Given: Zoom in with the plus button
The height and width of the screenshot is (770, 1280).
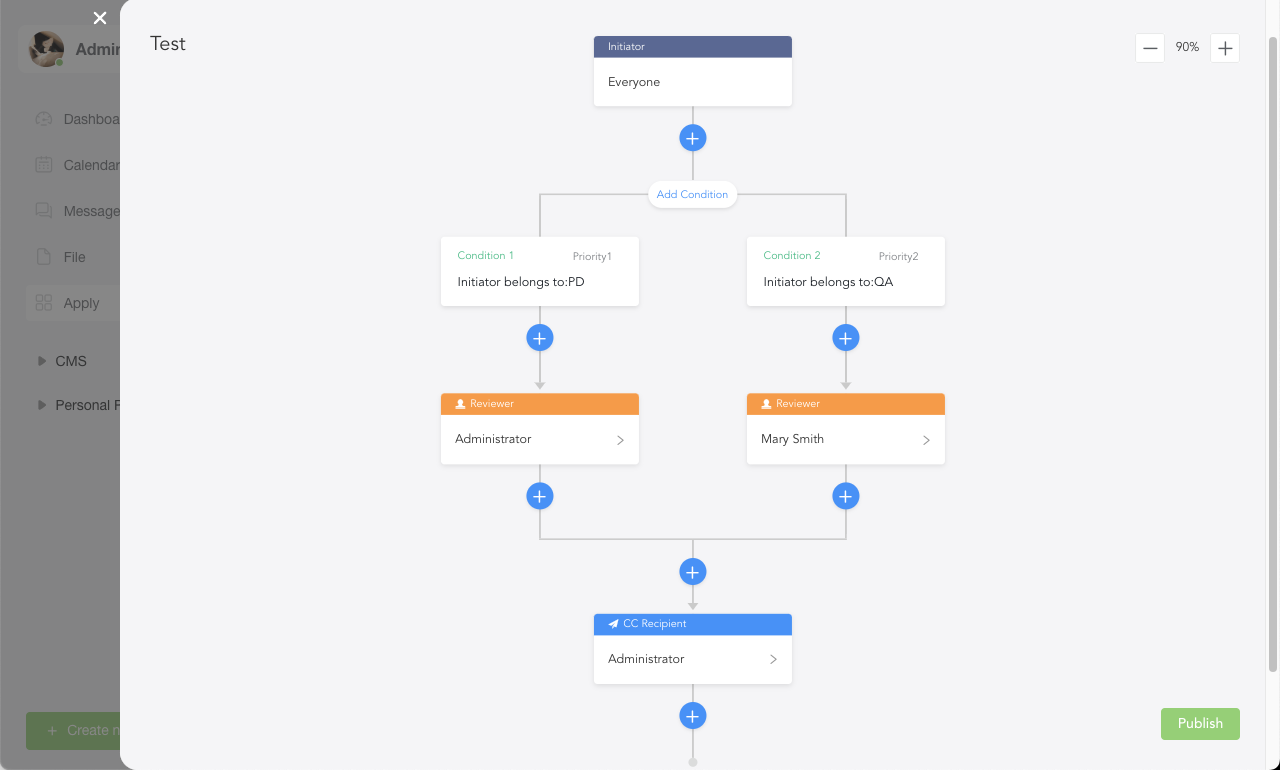Looking at the screenshot, I should (1225, 48).
